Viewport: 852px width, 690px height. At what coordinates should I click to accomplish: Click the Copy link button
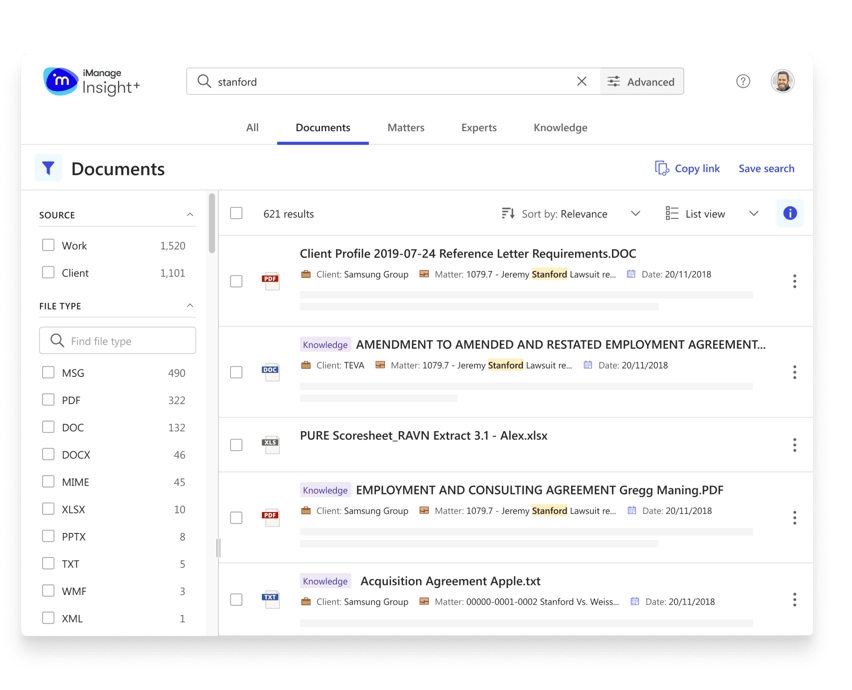point(687,168)
